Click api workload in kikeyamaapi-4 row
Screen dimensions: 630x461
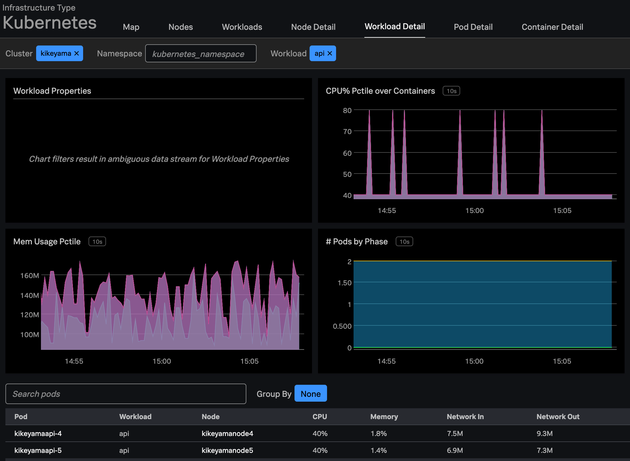[x=124, y=433]
